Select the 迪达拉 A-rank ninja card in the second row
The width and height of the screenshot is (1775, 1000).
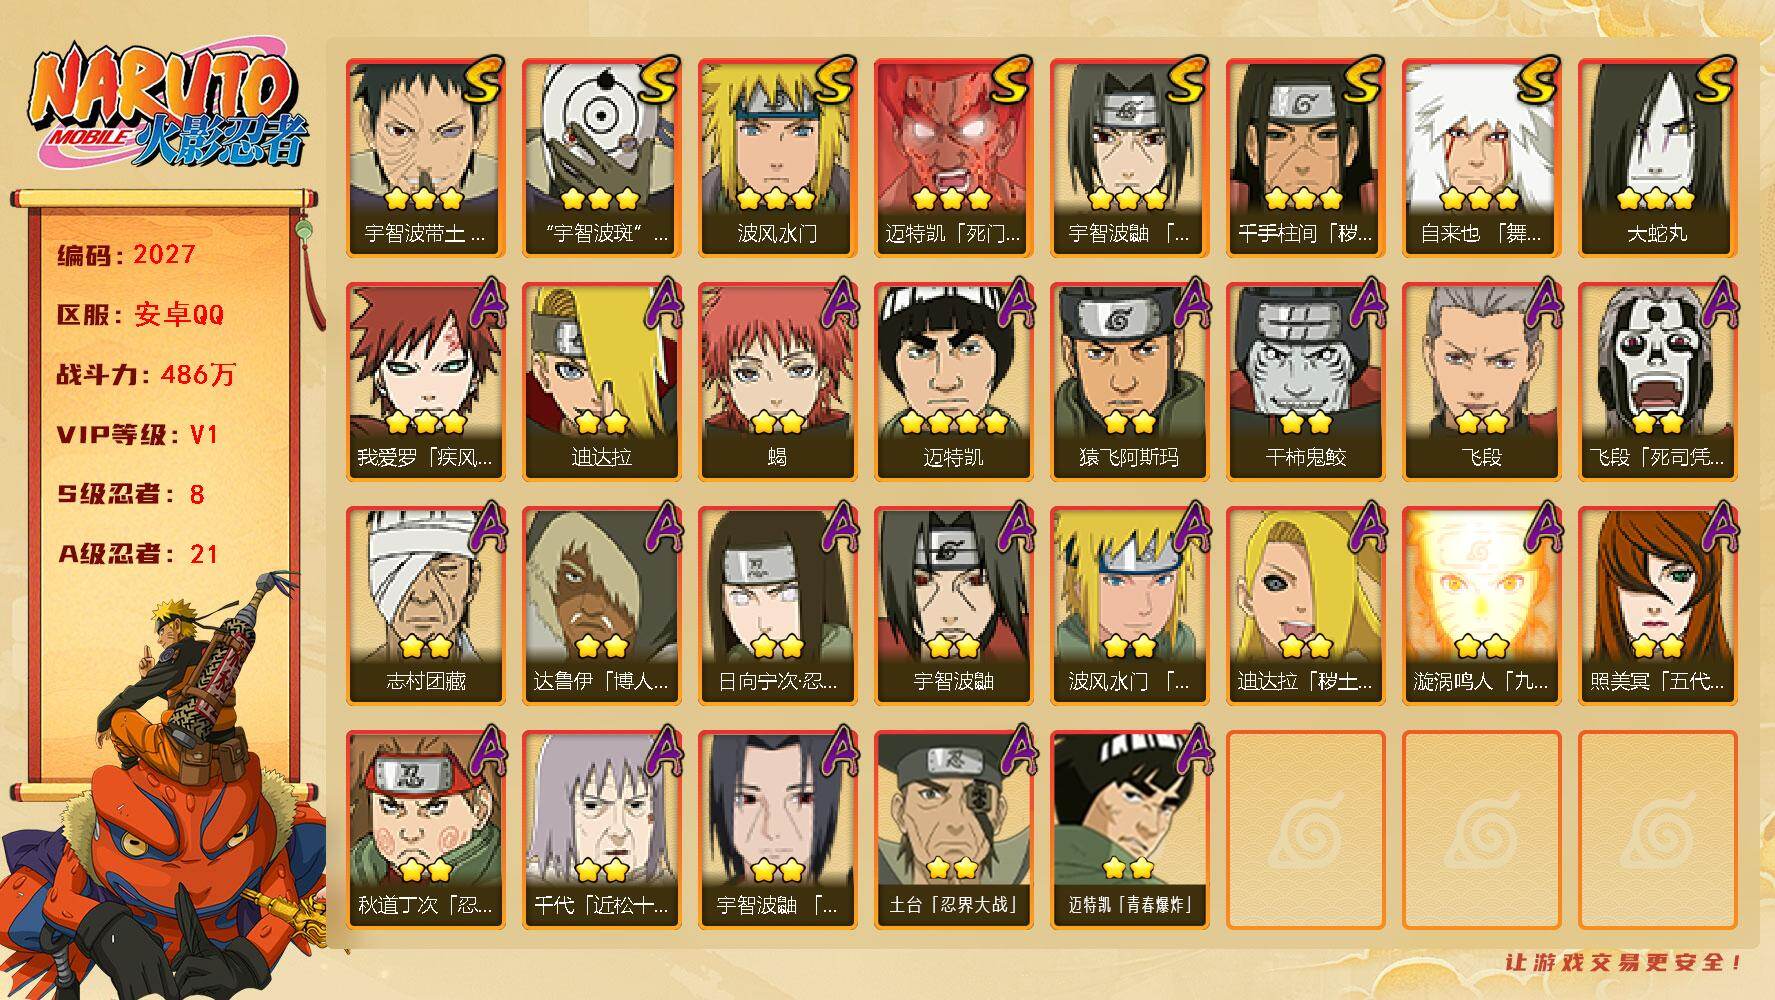pos(601,382)
